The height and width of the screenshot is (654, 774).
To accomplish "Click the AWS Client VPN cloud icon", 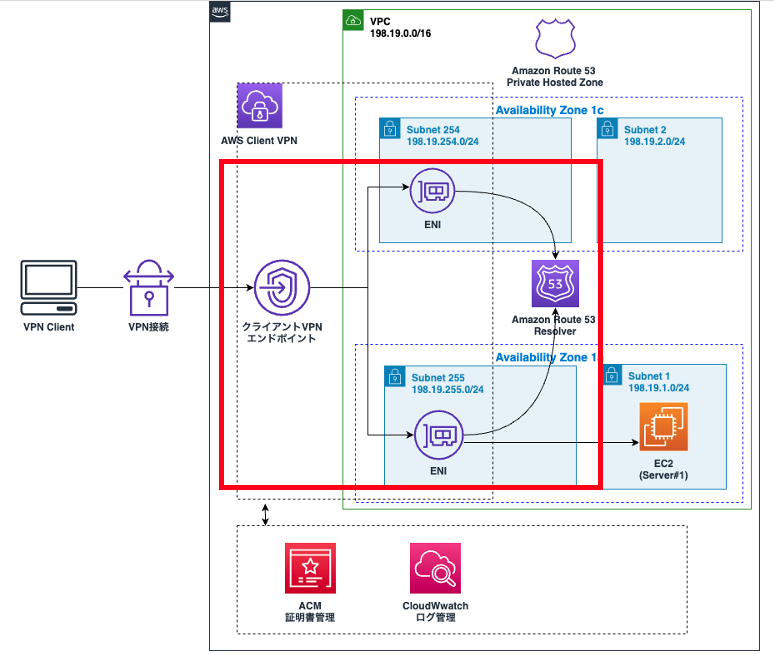I will (x=260, y=106).
